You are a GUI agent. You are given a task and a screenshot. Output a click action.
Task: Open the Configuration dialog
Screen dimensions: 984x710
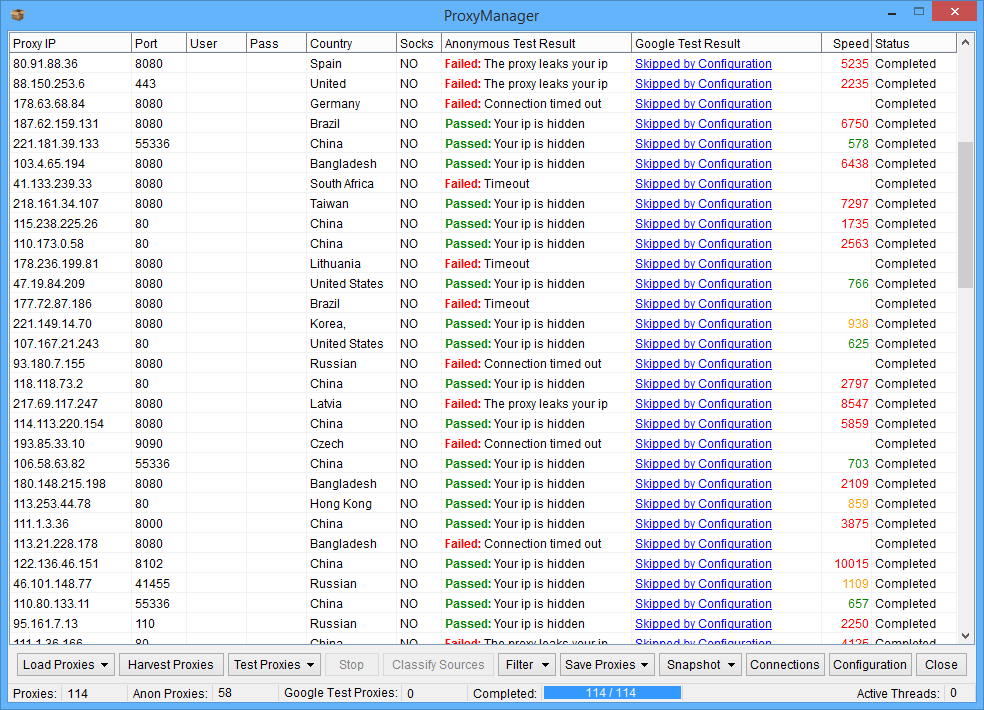click(x=869, y=665)
